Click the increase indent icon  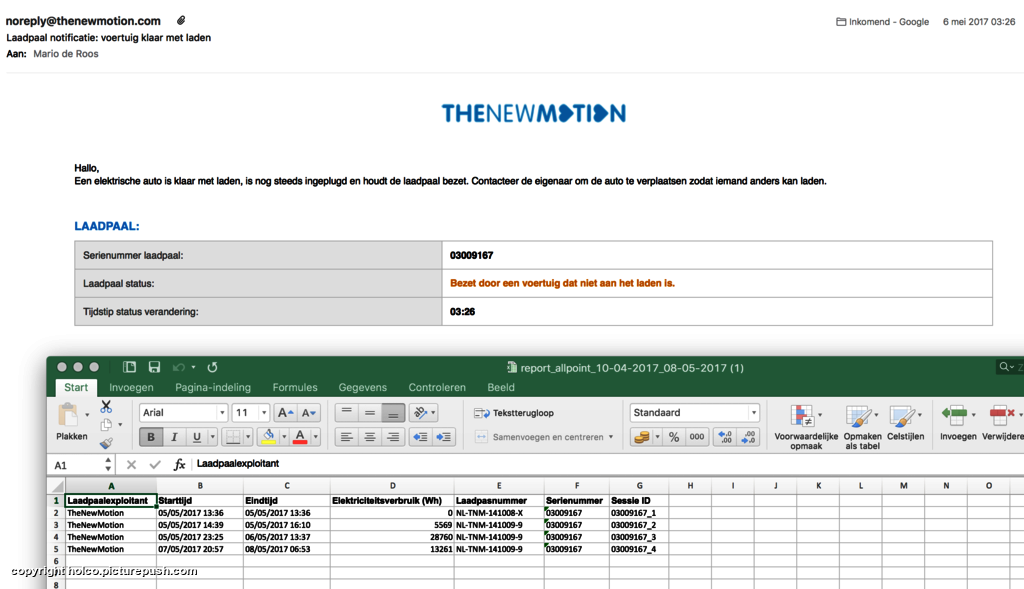[x=444, y=437]
